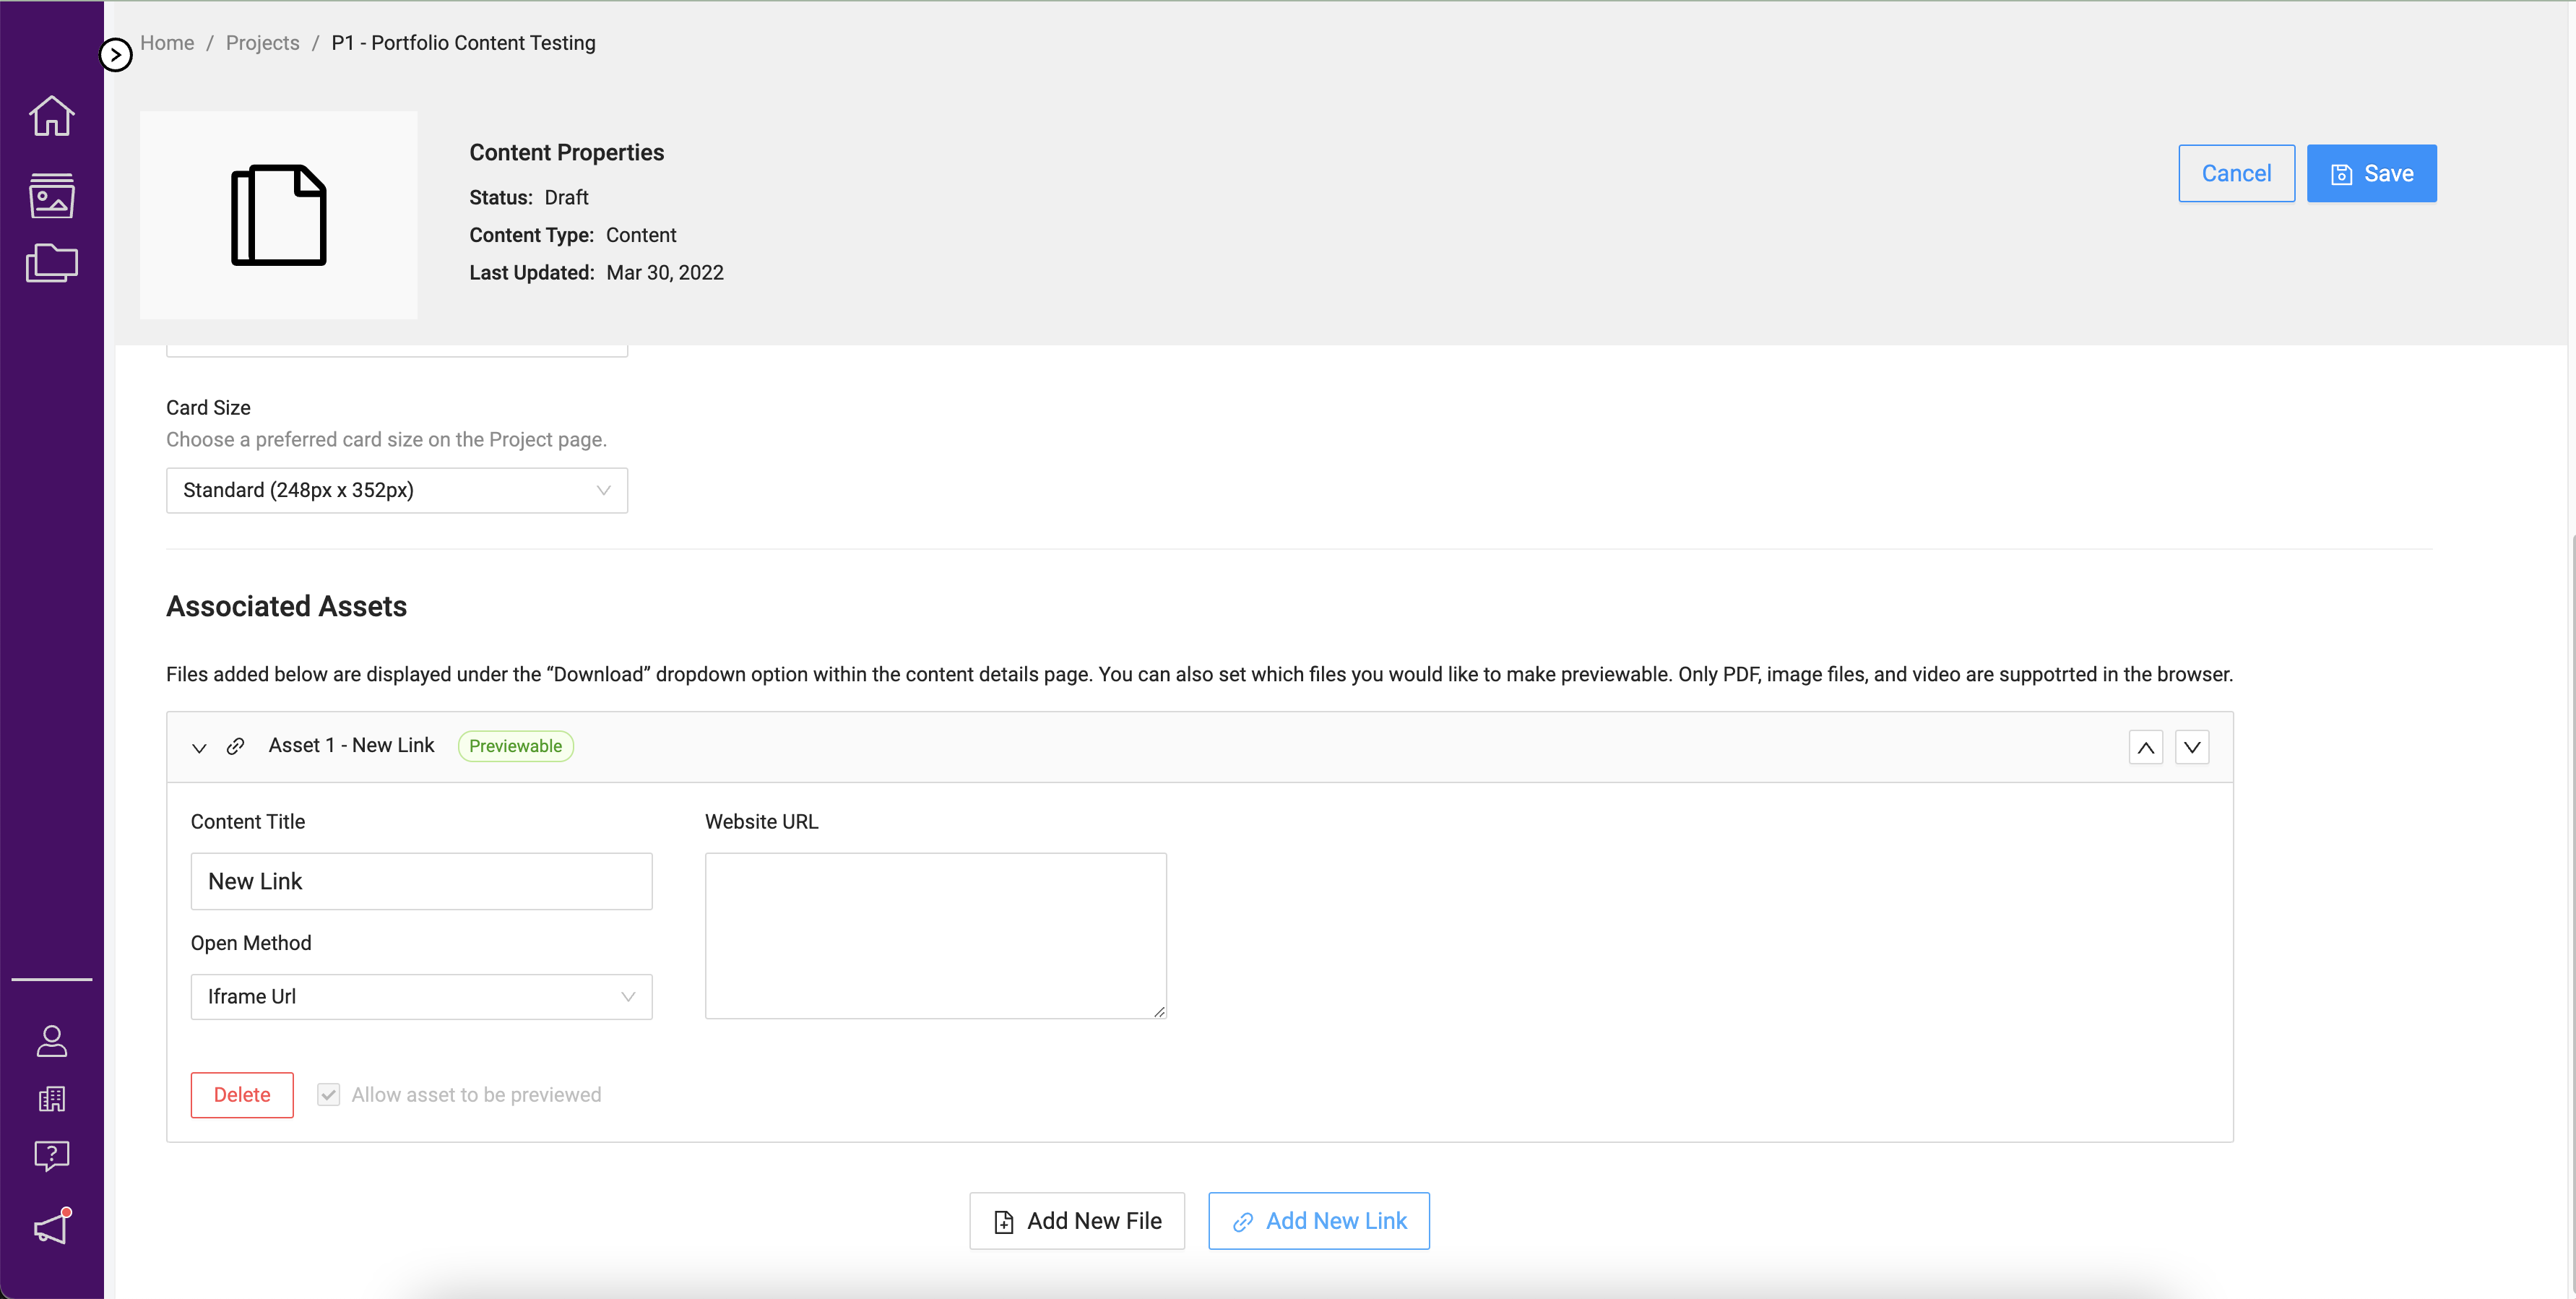Click the Cancel button
The width and height of the screenshot is (2576, 1299).
[x=2235, y=173]
